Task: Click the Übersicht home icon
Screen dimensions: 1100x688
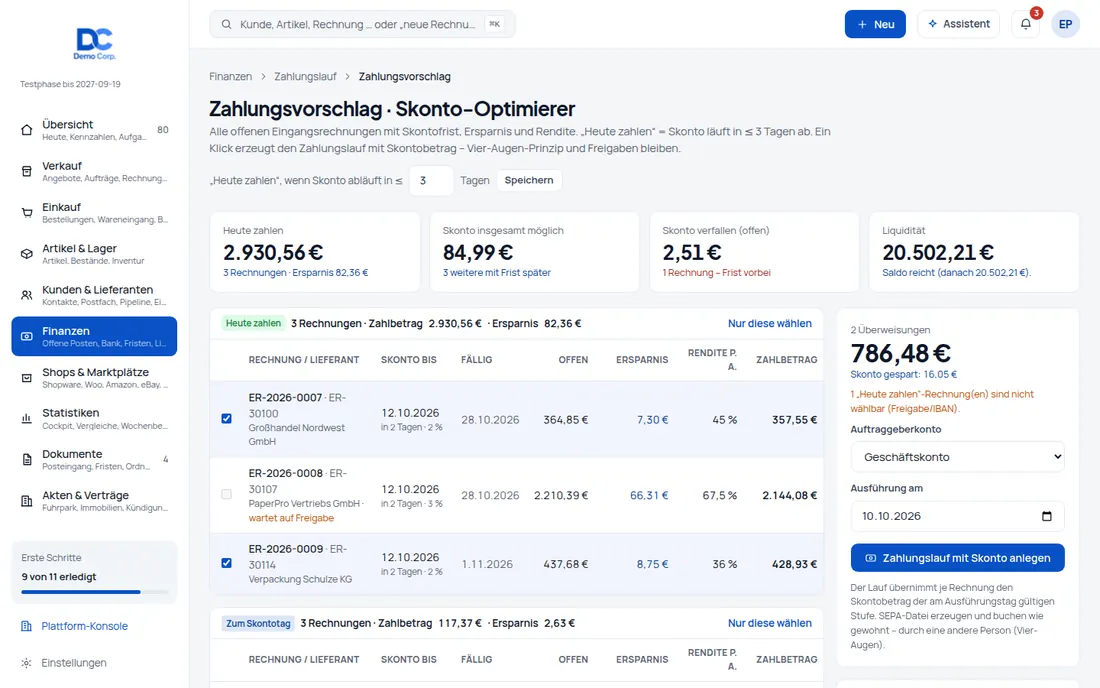Action: click(x=27, y=130)
